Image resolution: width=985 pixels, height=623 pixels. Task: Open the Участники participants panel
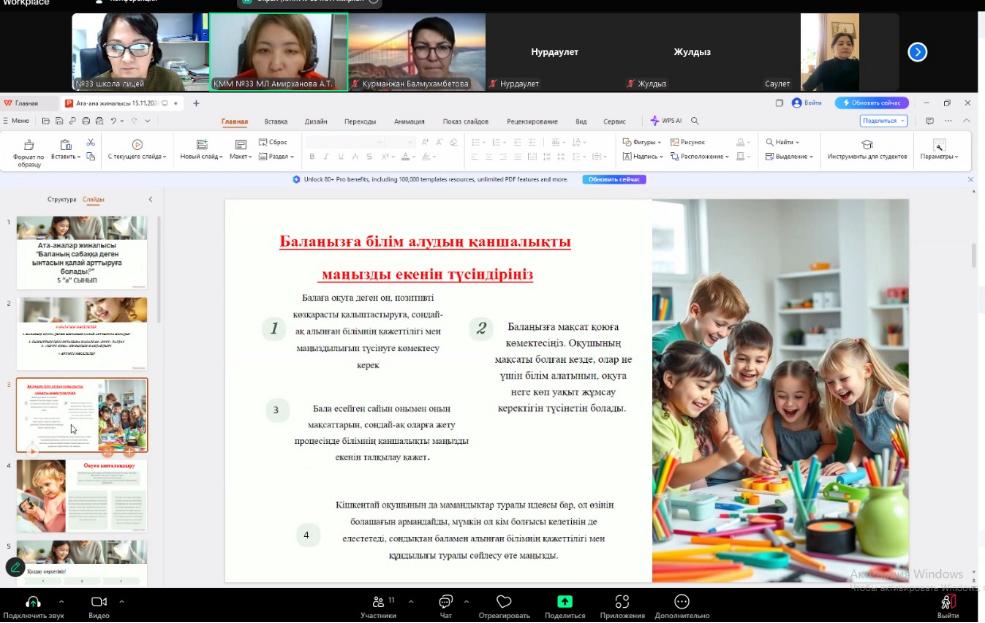pyautogui.click(x=378, y=602)
